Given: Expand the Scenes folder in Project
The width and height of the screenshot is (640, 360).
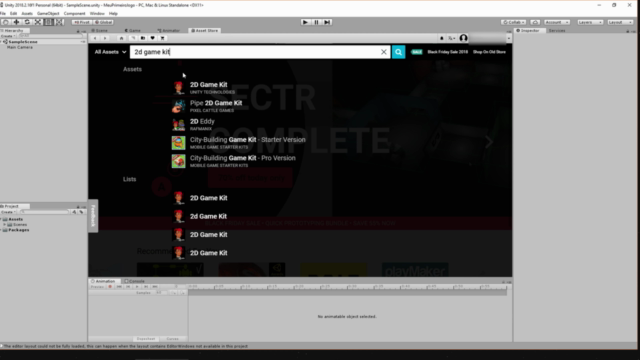Looking at the screenshot, I should 4,224.
